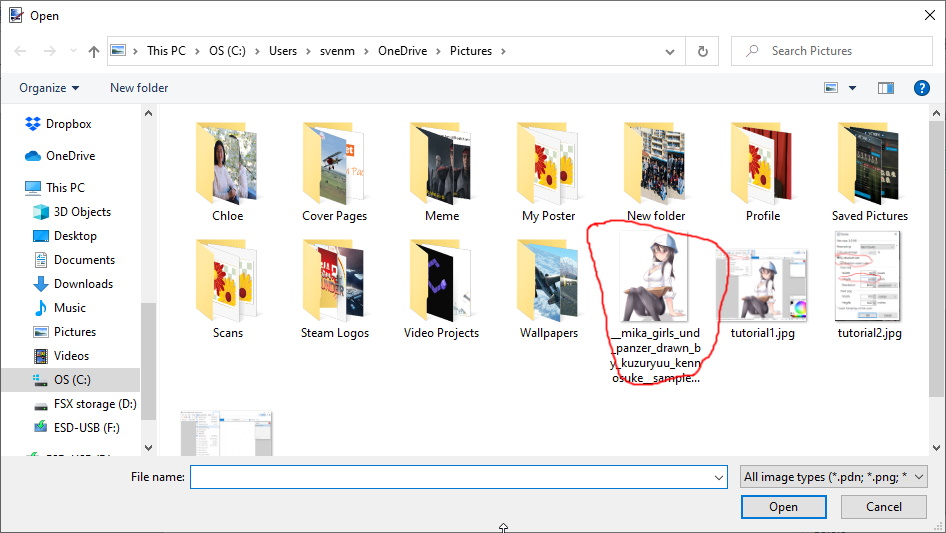Click the Forward navigation arrow

coord(49,51)
